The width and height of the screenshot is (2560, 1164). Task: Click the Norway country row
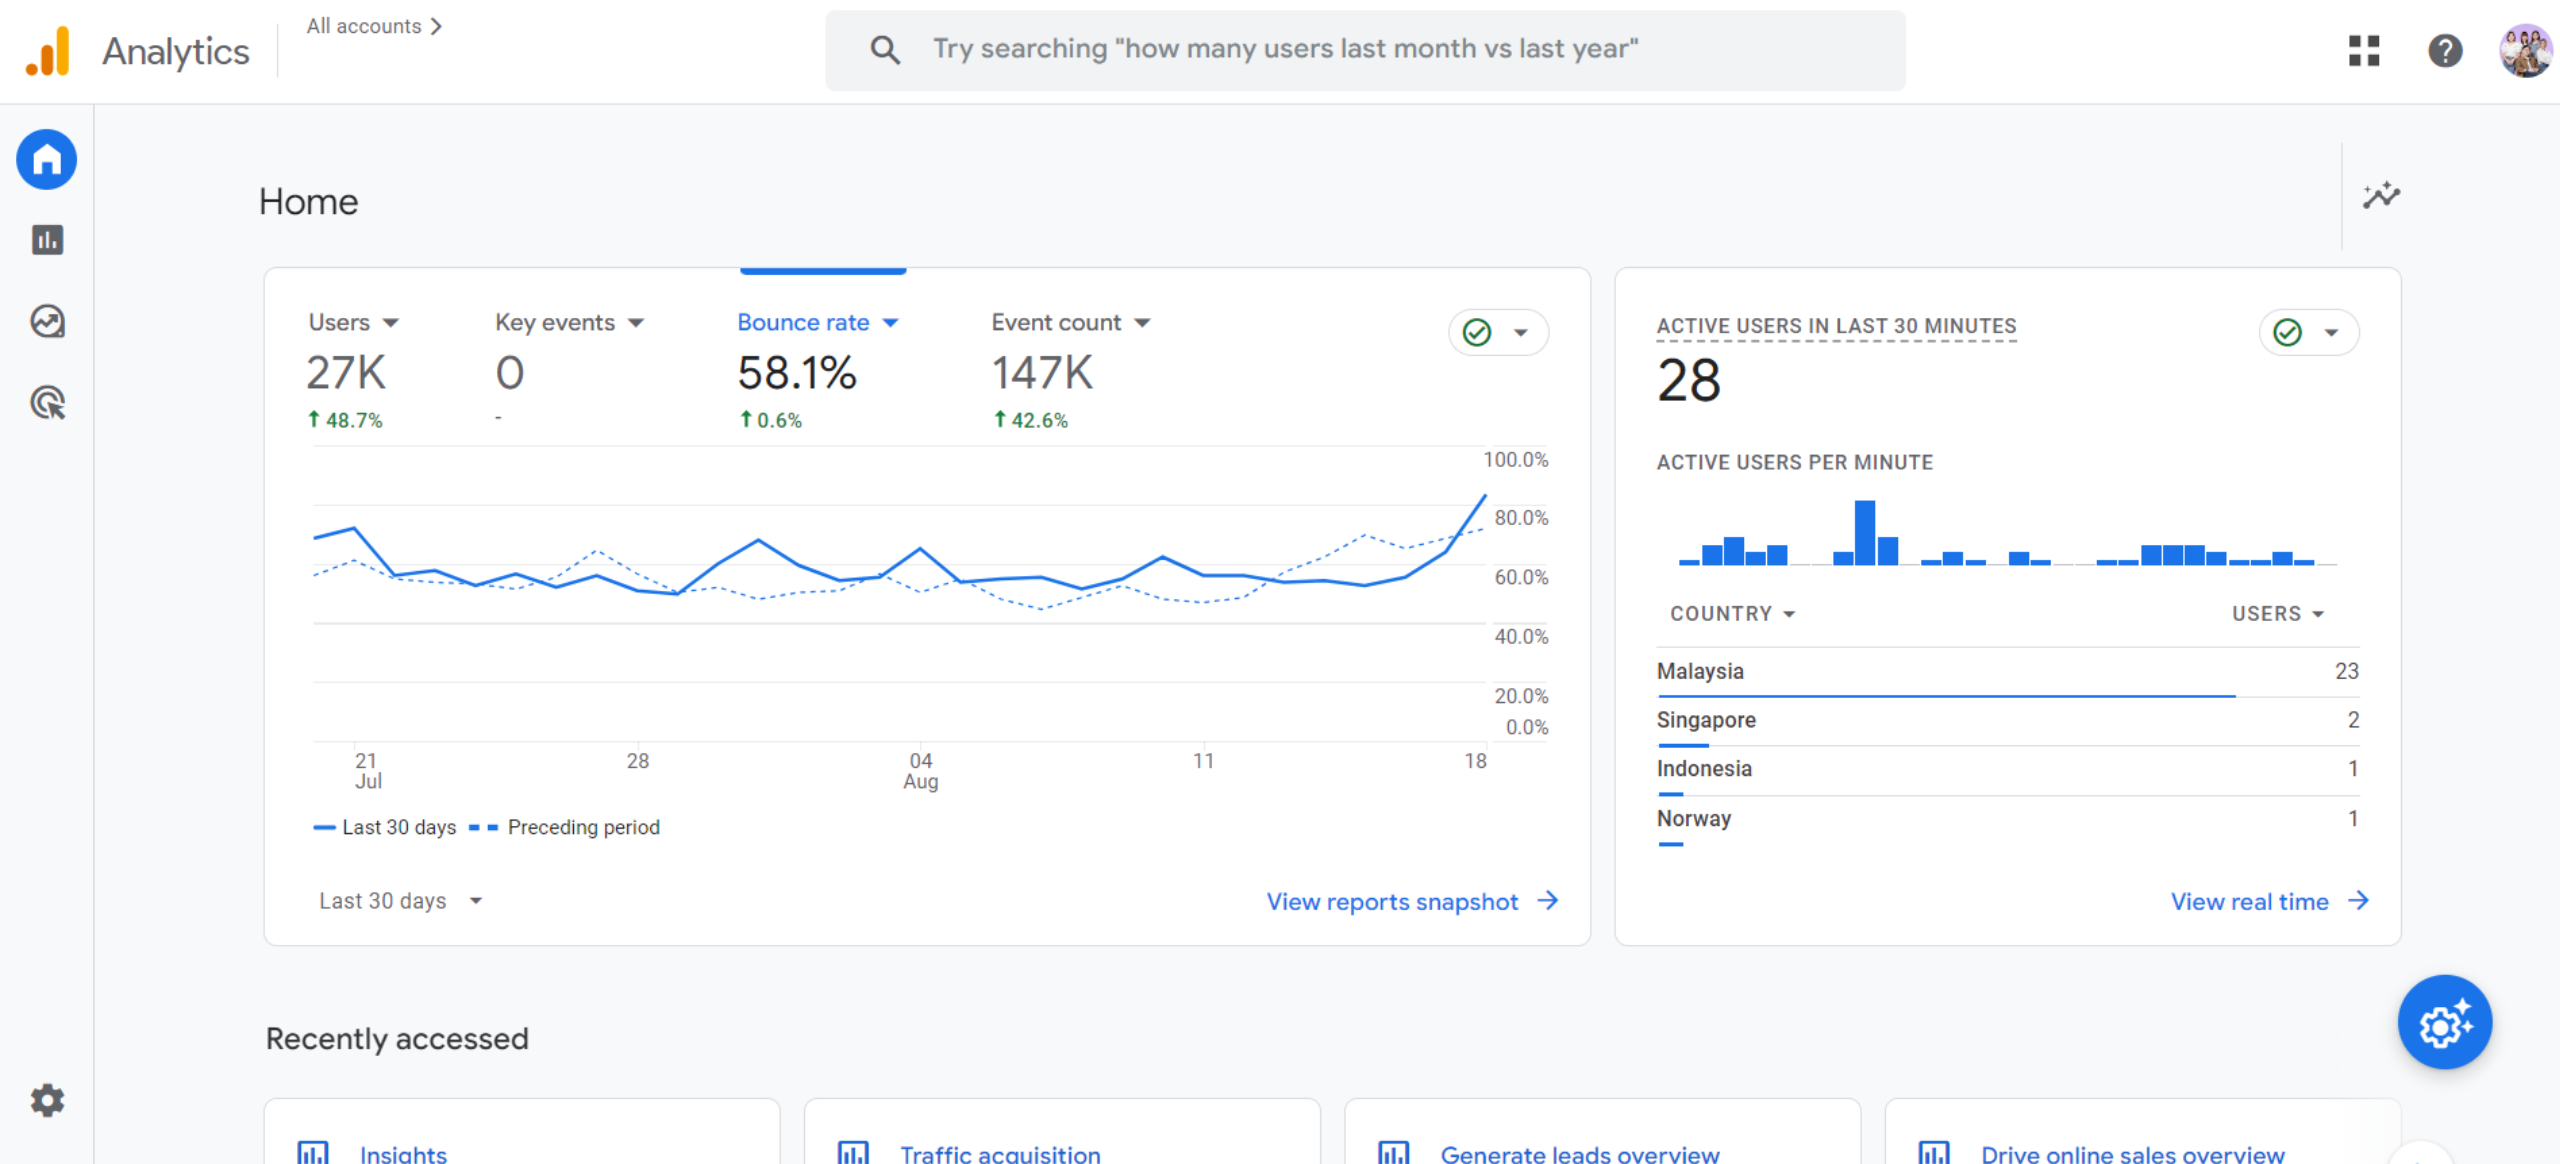(2007, 820)
